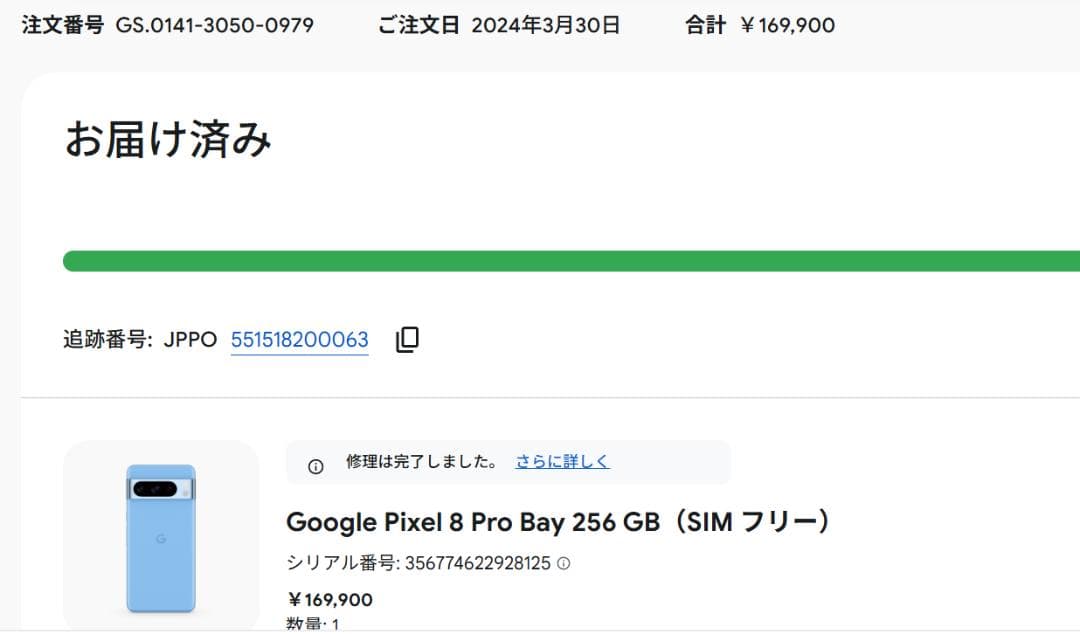This screenshot has height=634, width=1080.
Task: Open the circled info tooltip in the repair banner
Action: pos(316,463)
